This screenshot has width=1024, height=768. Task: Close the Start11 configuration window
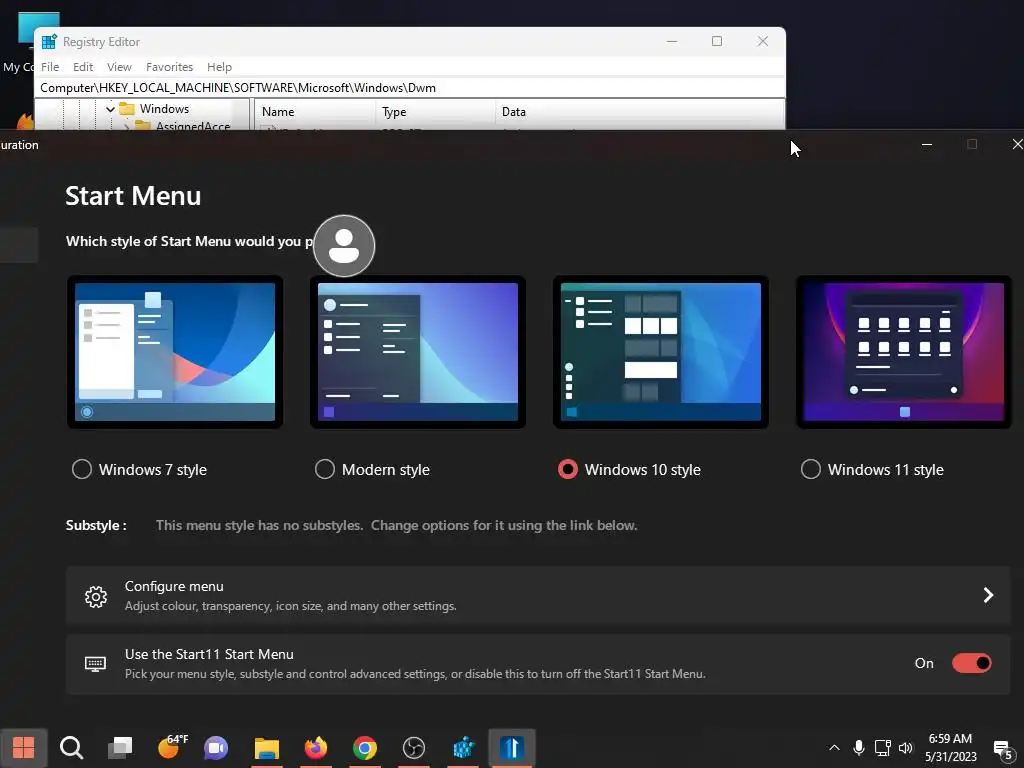pyautogui.click(x=1017, y=144)
